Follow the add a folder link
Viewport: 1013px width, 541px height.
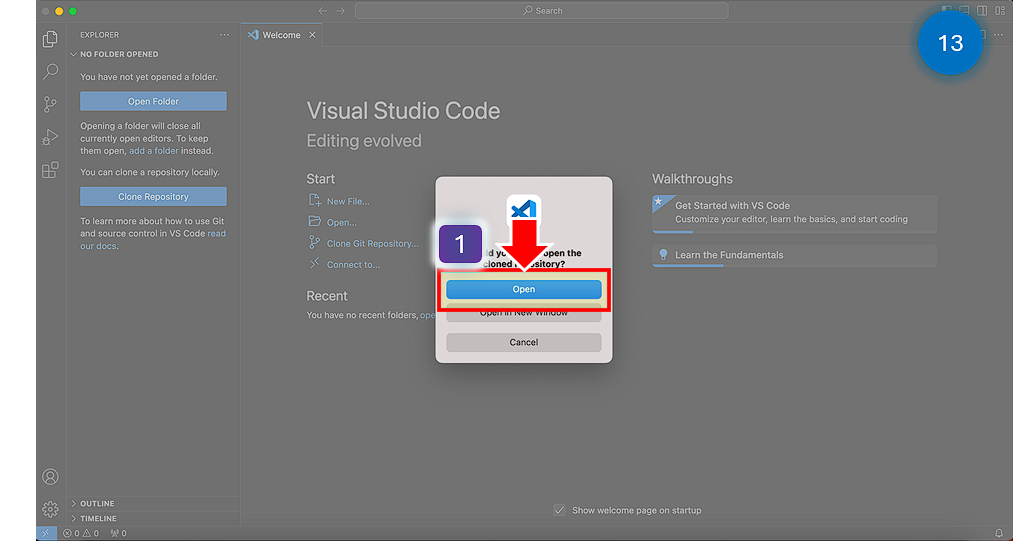pyautogui.click(x=154, y=151)
